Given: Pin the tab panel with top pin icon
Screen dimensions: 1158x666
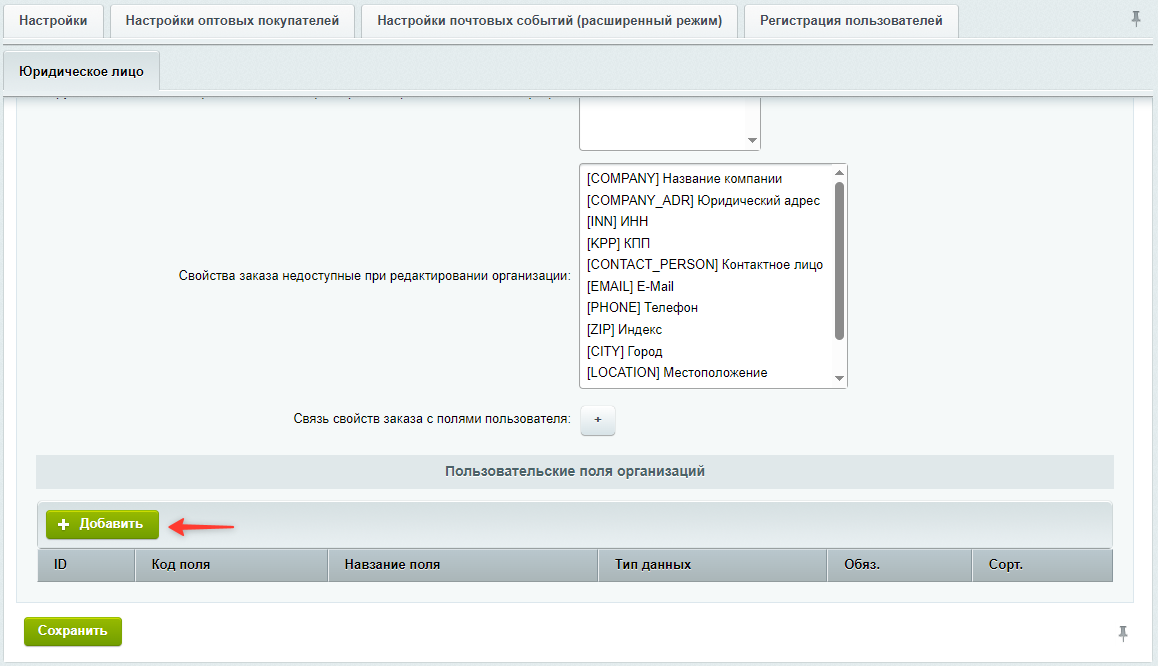Looking at the screenshot, I should point(1136,18).
